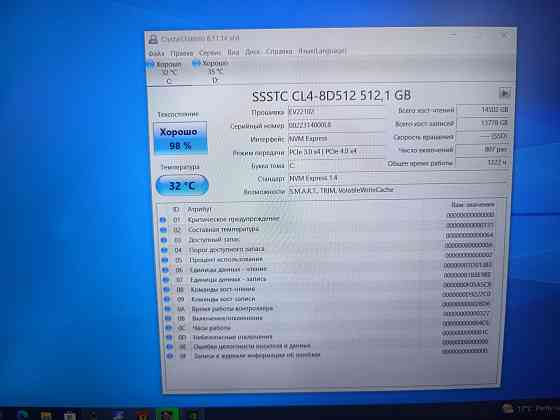Image resolution: width=560 pixels, height=420 pixels.
Task: Open the Язык(Language) menu
Action: [322, 51]
